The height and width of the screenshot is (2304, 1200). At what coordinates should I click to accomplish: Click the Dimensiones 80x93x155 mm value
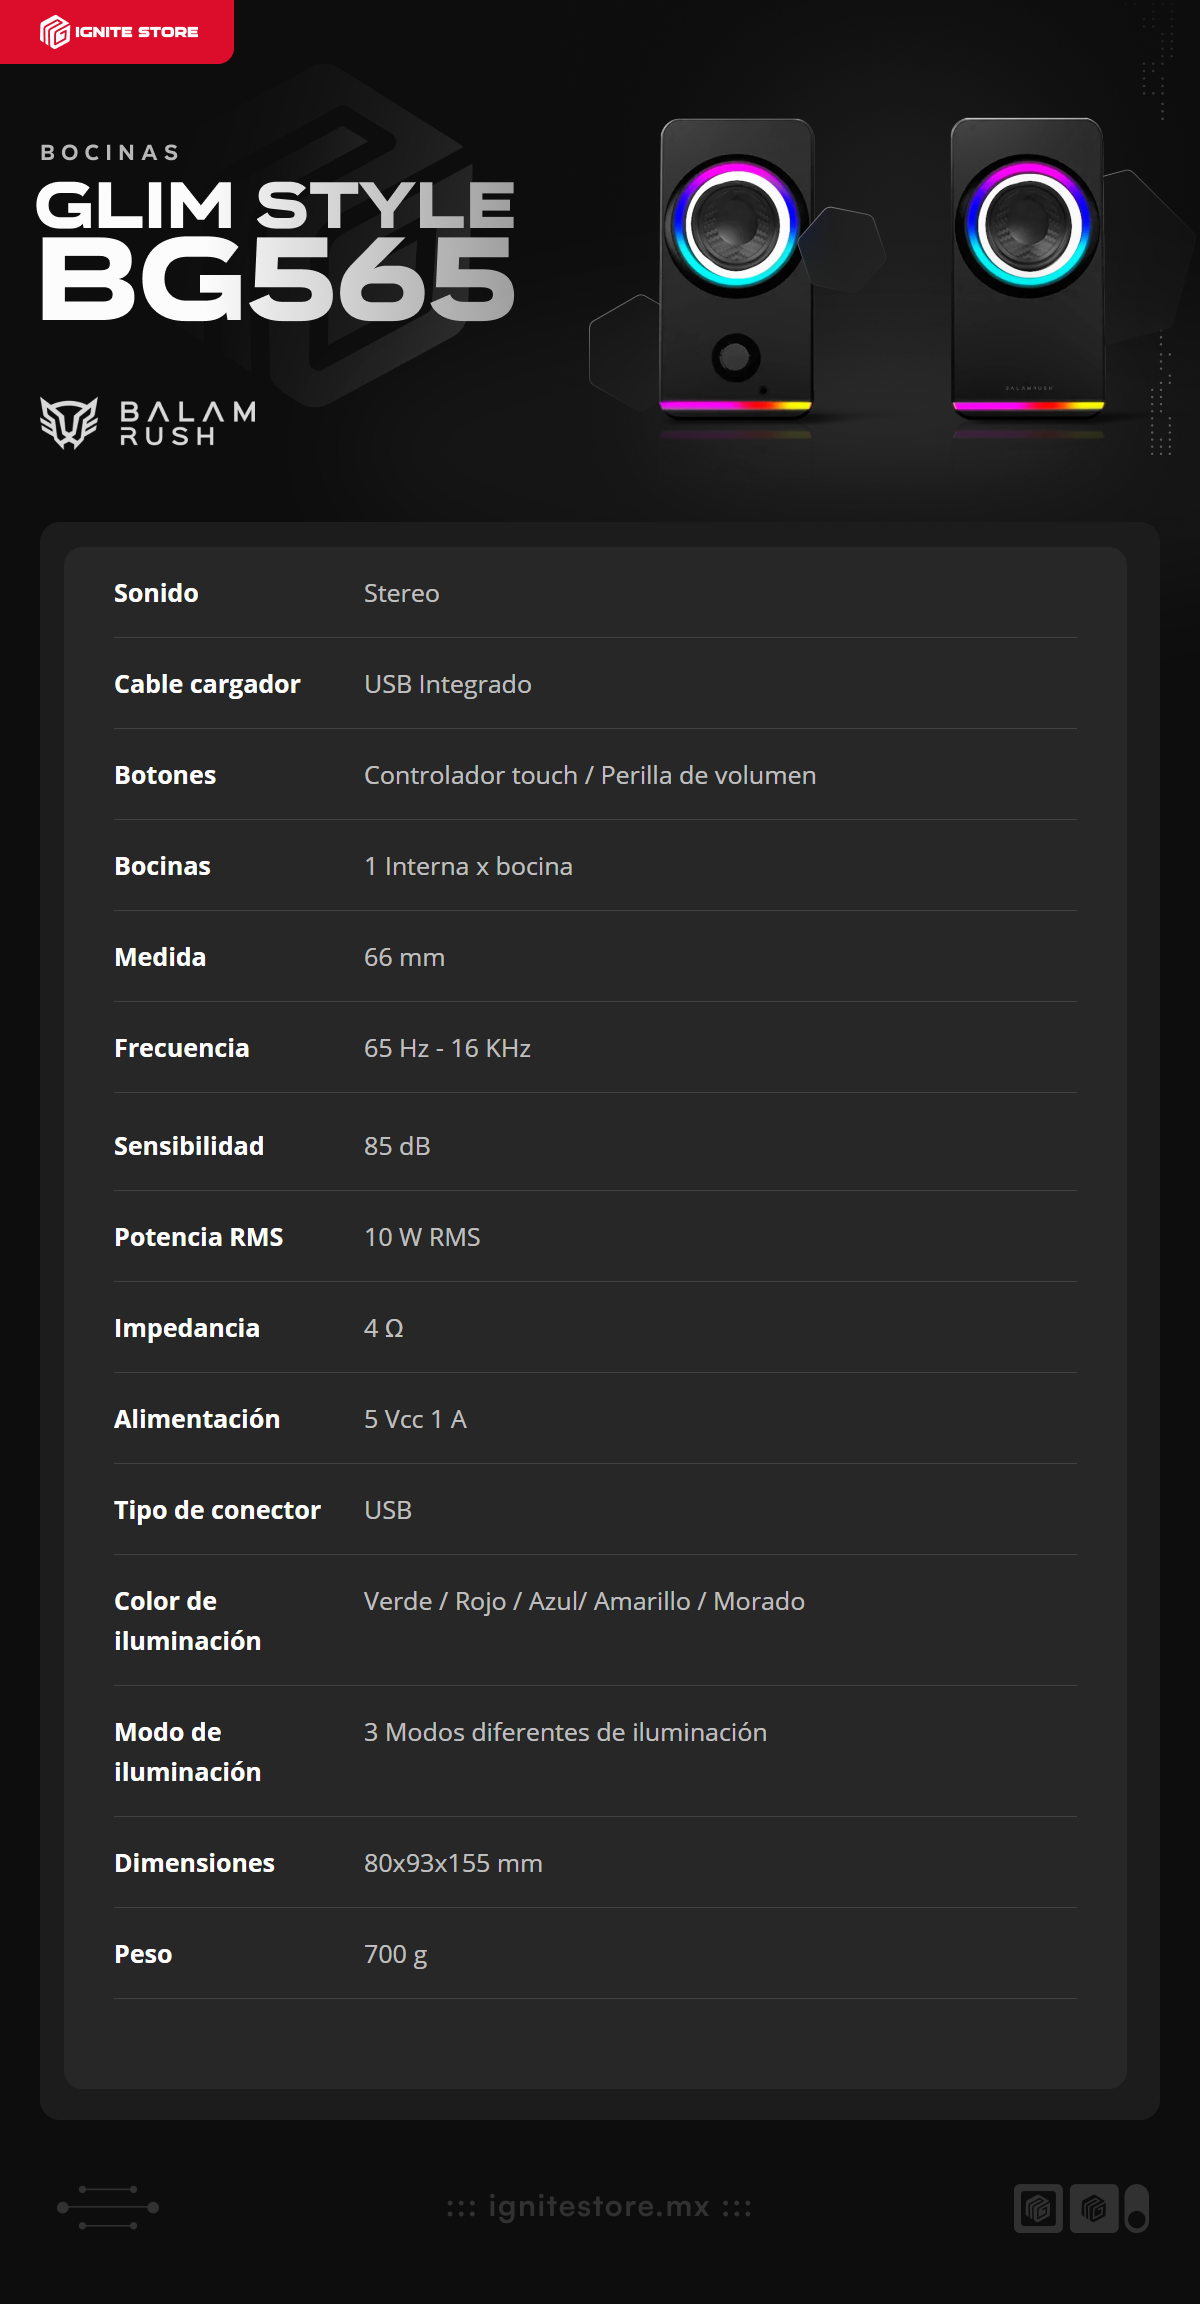(453, 1863)
